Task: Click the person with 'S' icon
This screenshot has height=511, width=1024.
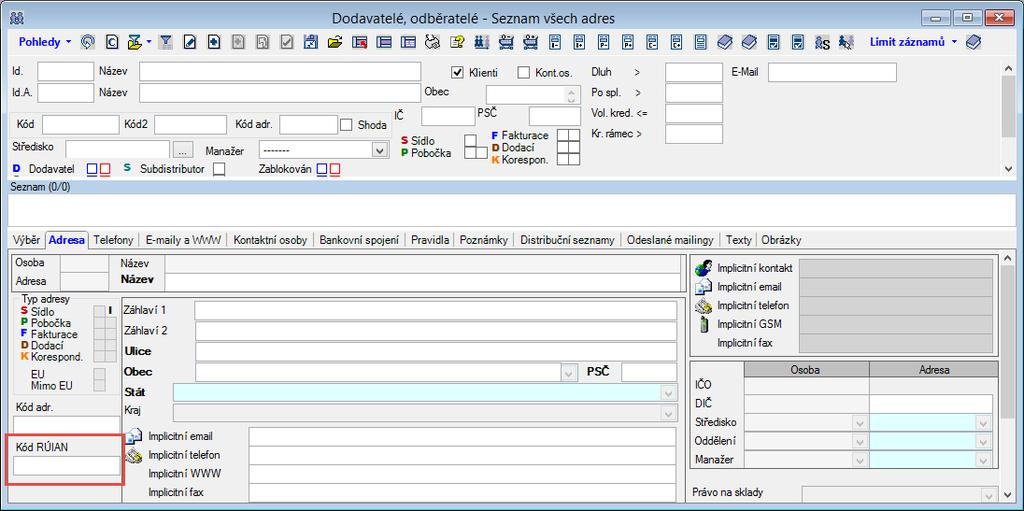Action: 822,42
